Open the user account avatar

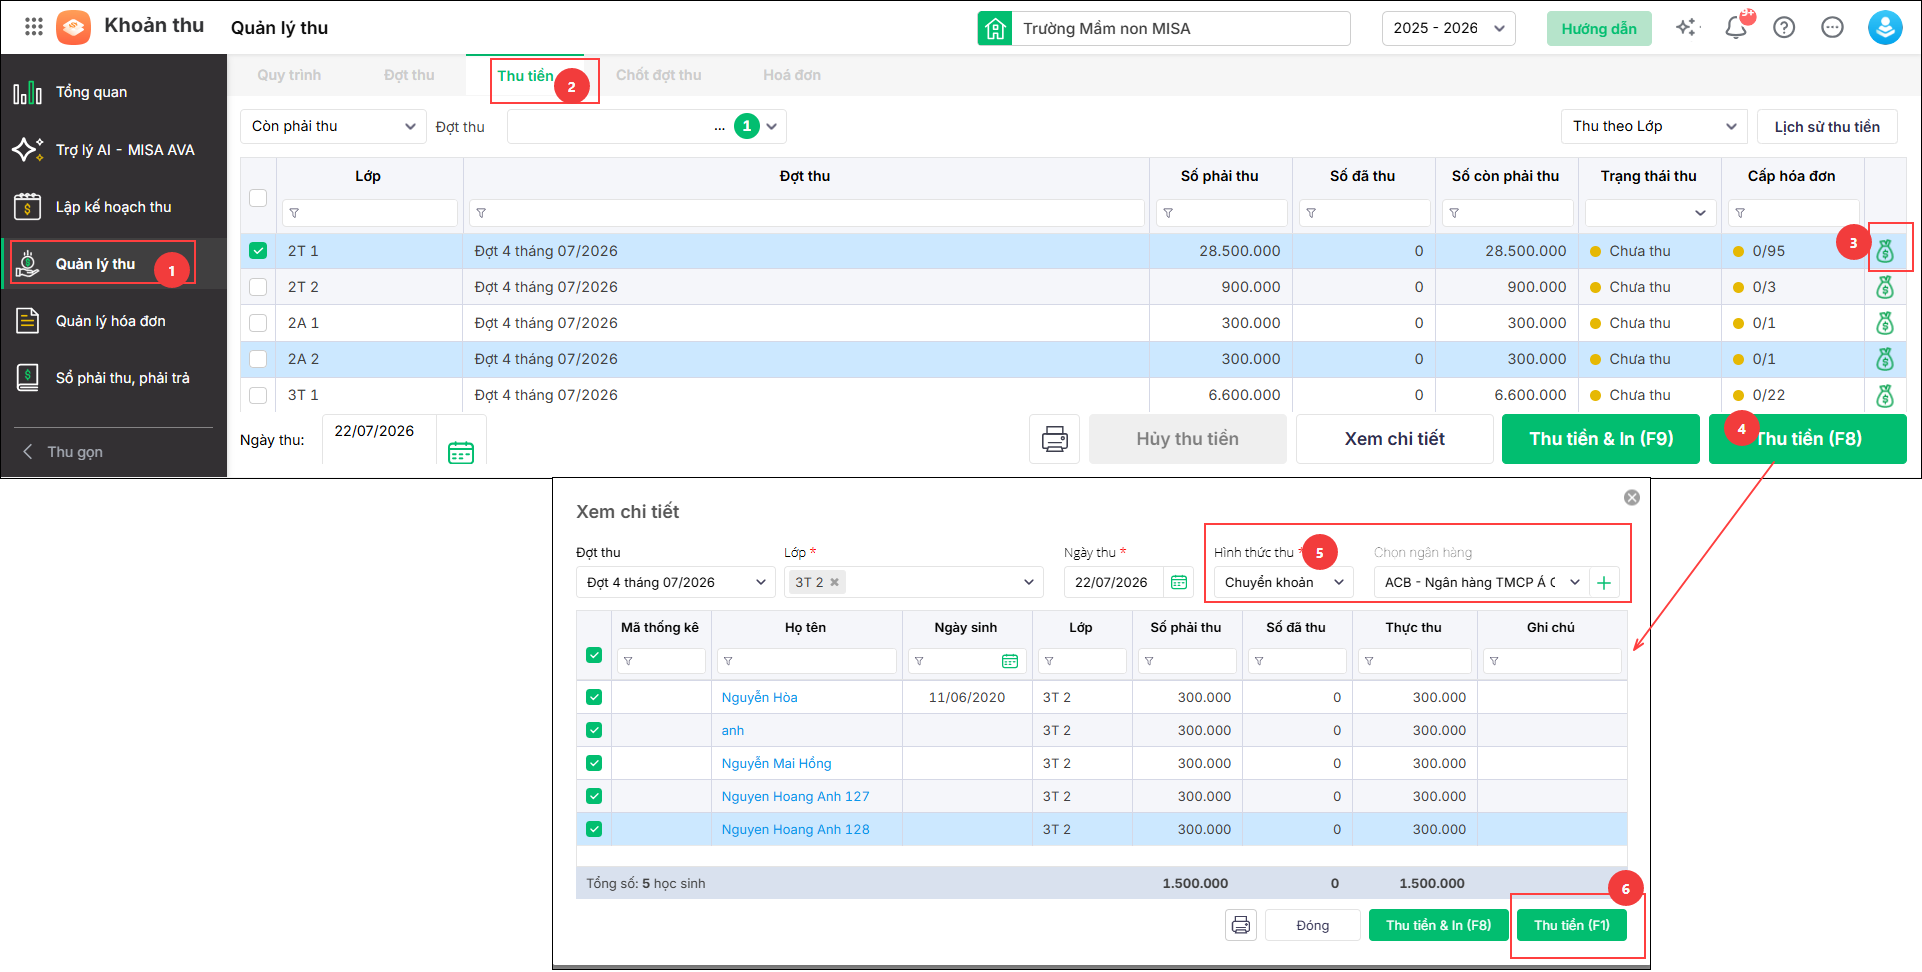pos(1885,27)
